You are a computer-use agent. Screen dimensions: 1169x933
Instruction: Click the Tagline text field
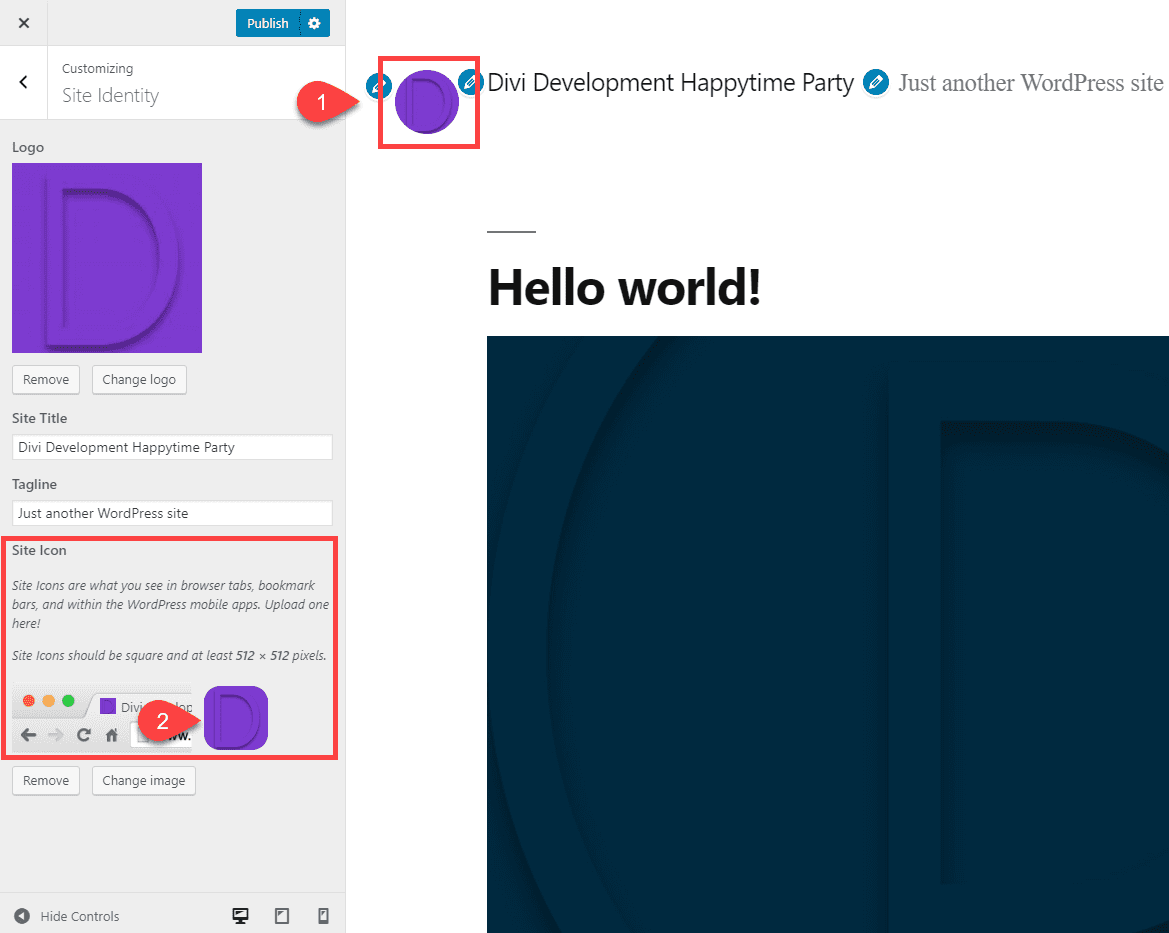(x=171, y=513)
